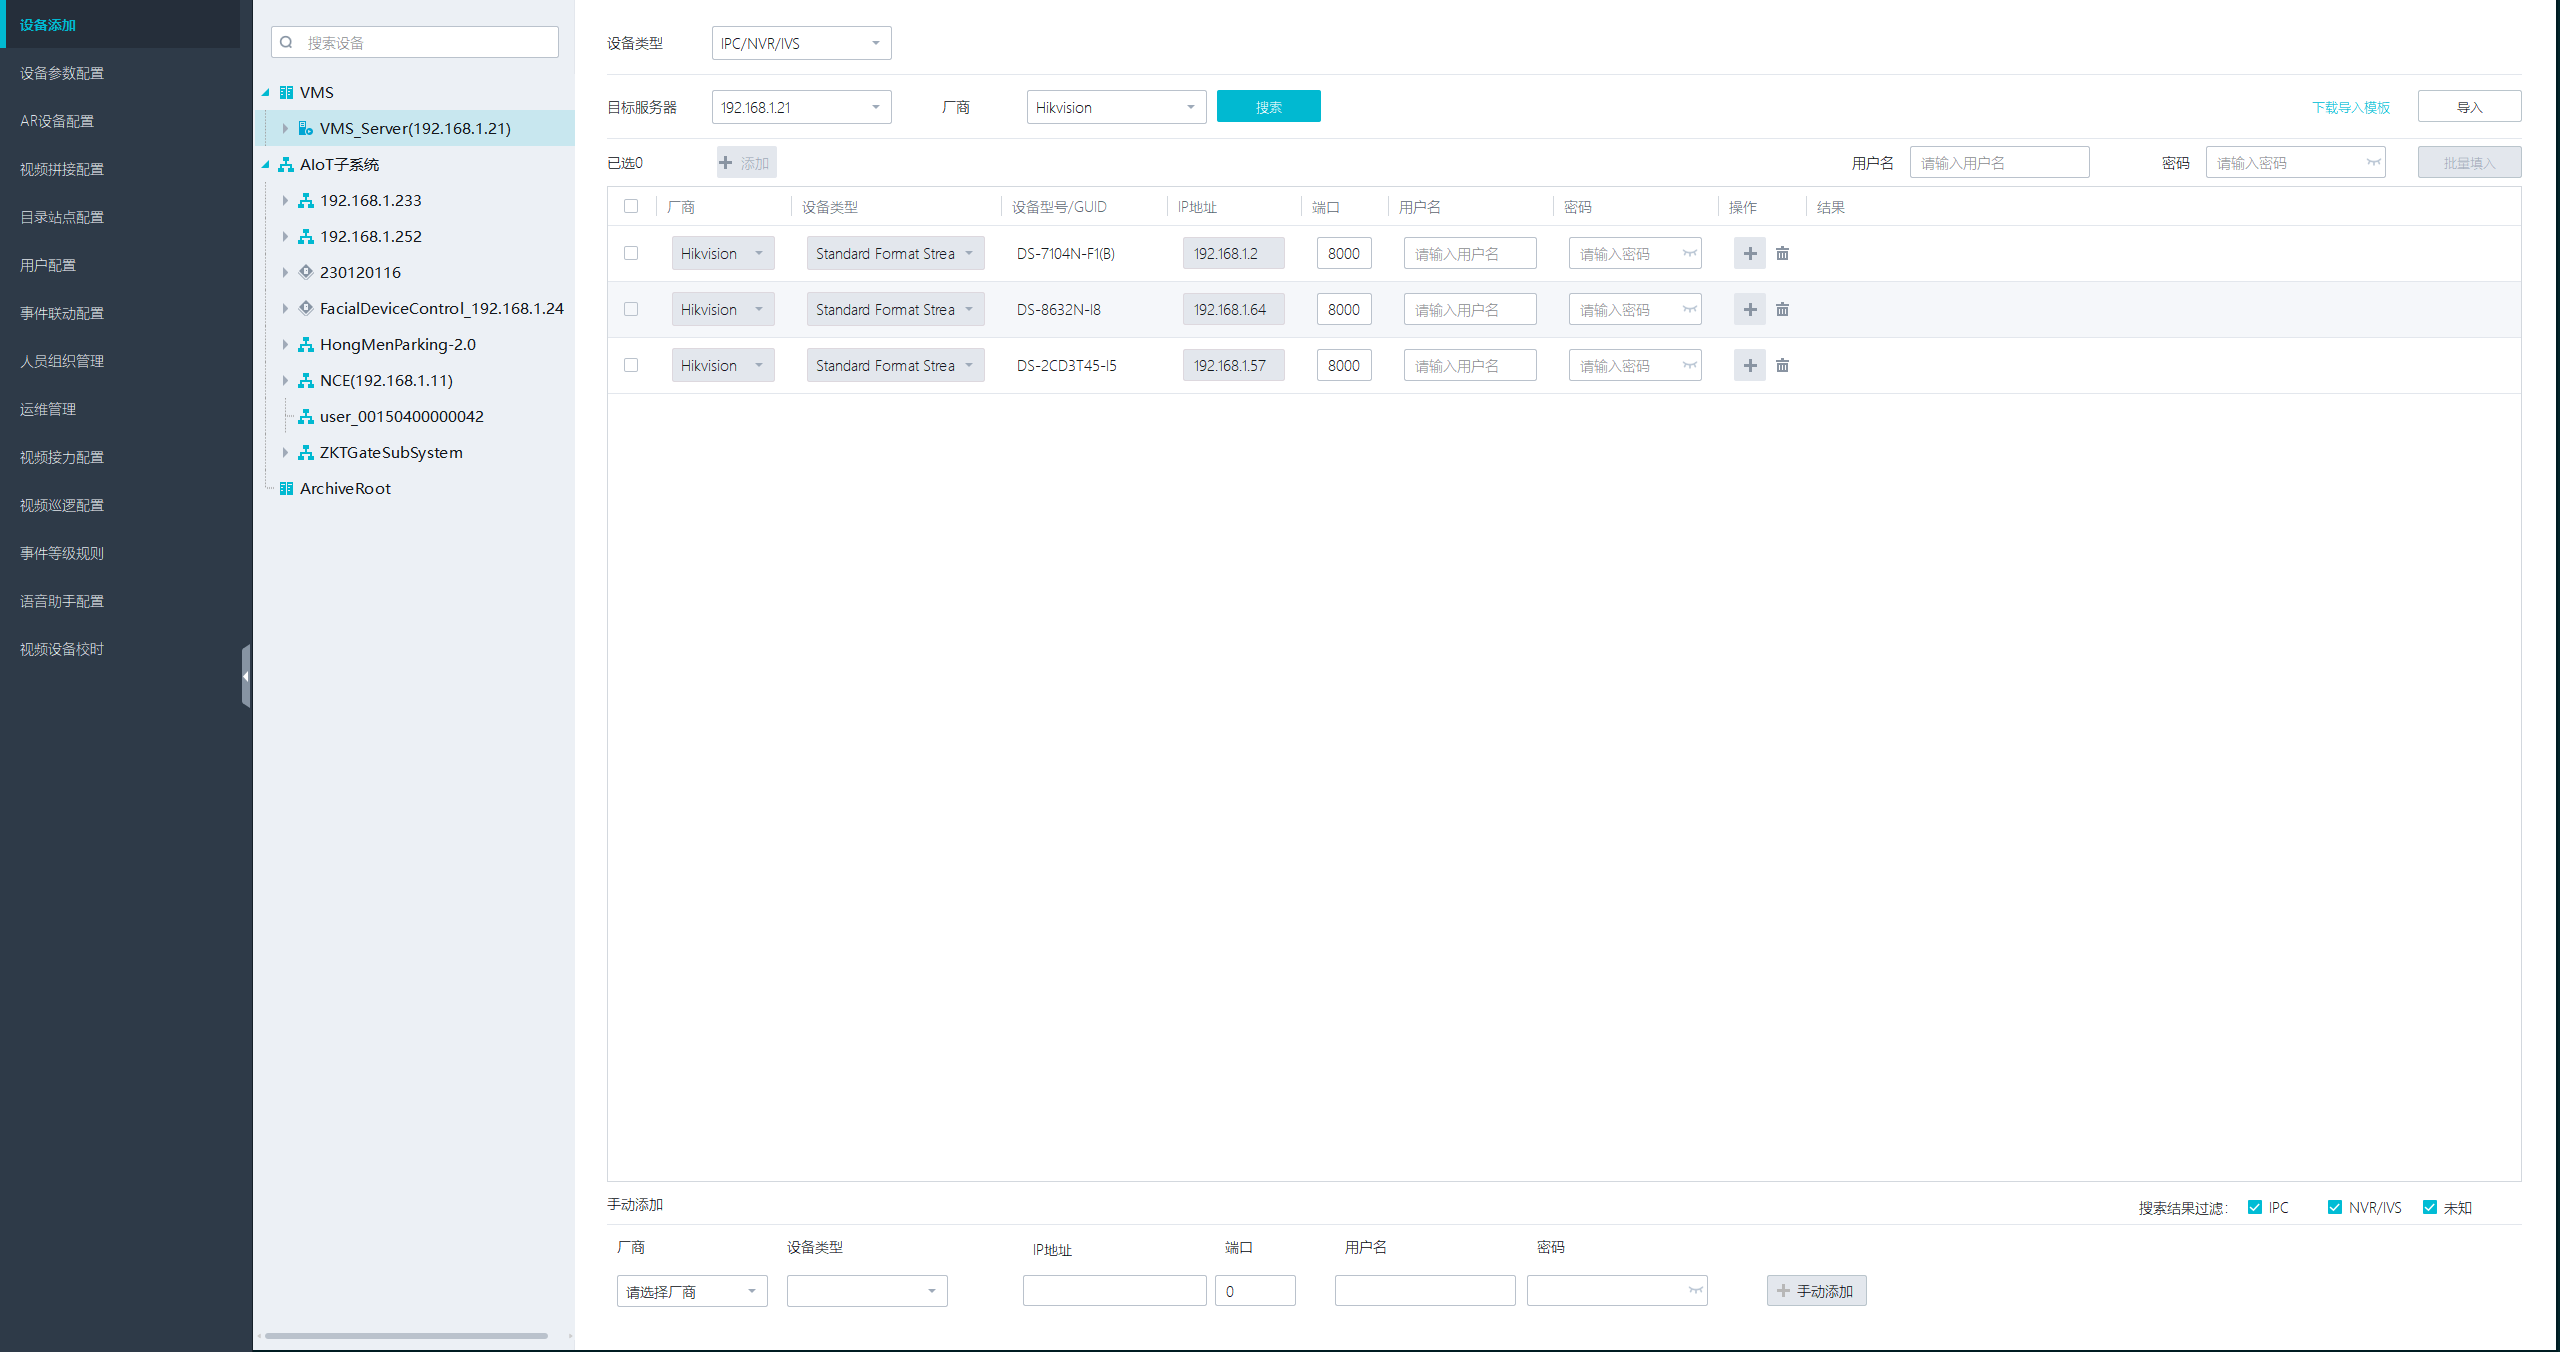Click the sidebar collapse handle arrow
The image size is (2560, 1352).
[245, 676]
